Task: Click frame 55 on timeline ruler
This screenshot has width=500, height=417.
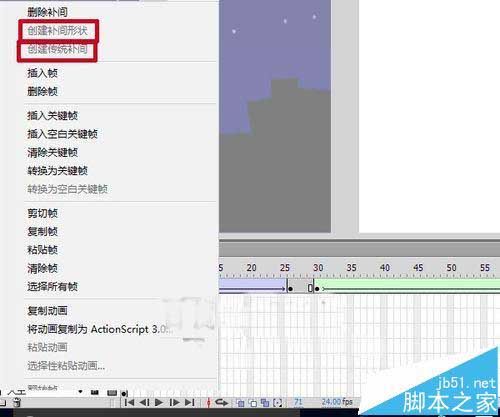Action: click(x=485, y=268)
